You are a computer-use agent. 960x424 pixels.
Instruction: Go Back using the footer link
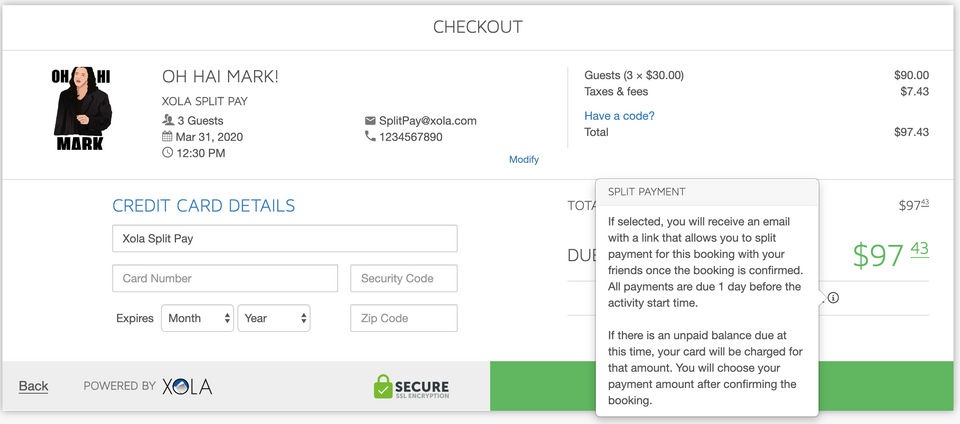tap(33, 386)
